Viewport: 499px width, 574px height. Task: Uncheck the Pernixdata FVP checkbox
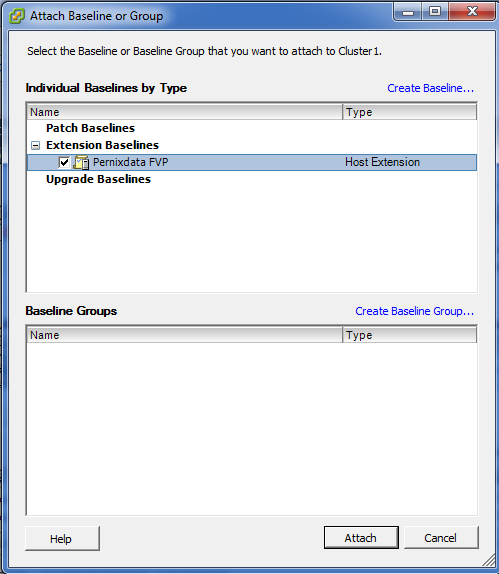point(64,162)
